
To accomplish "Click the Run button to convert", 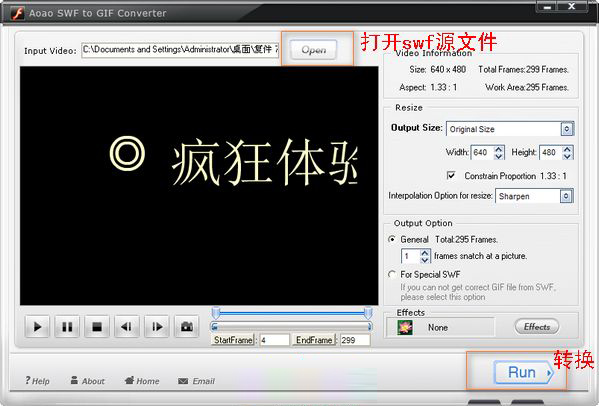I will 524,372.
